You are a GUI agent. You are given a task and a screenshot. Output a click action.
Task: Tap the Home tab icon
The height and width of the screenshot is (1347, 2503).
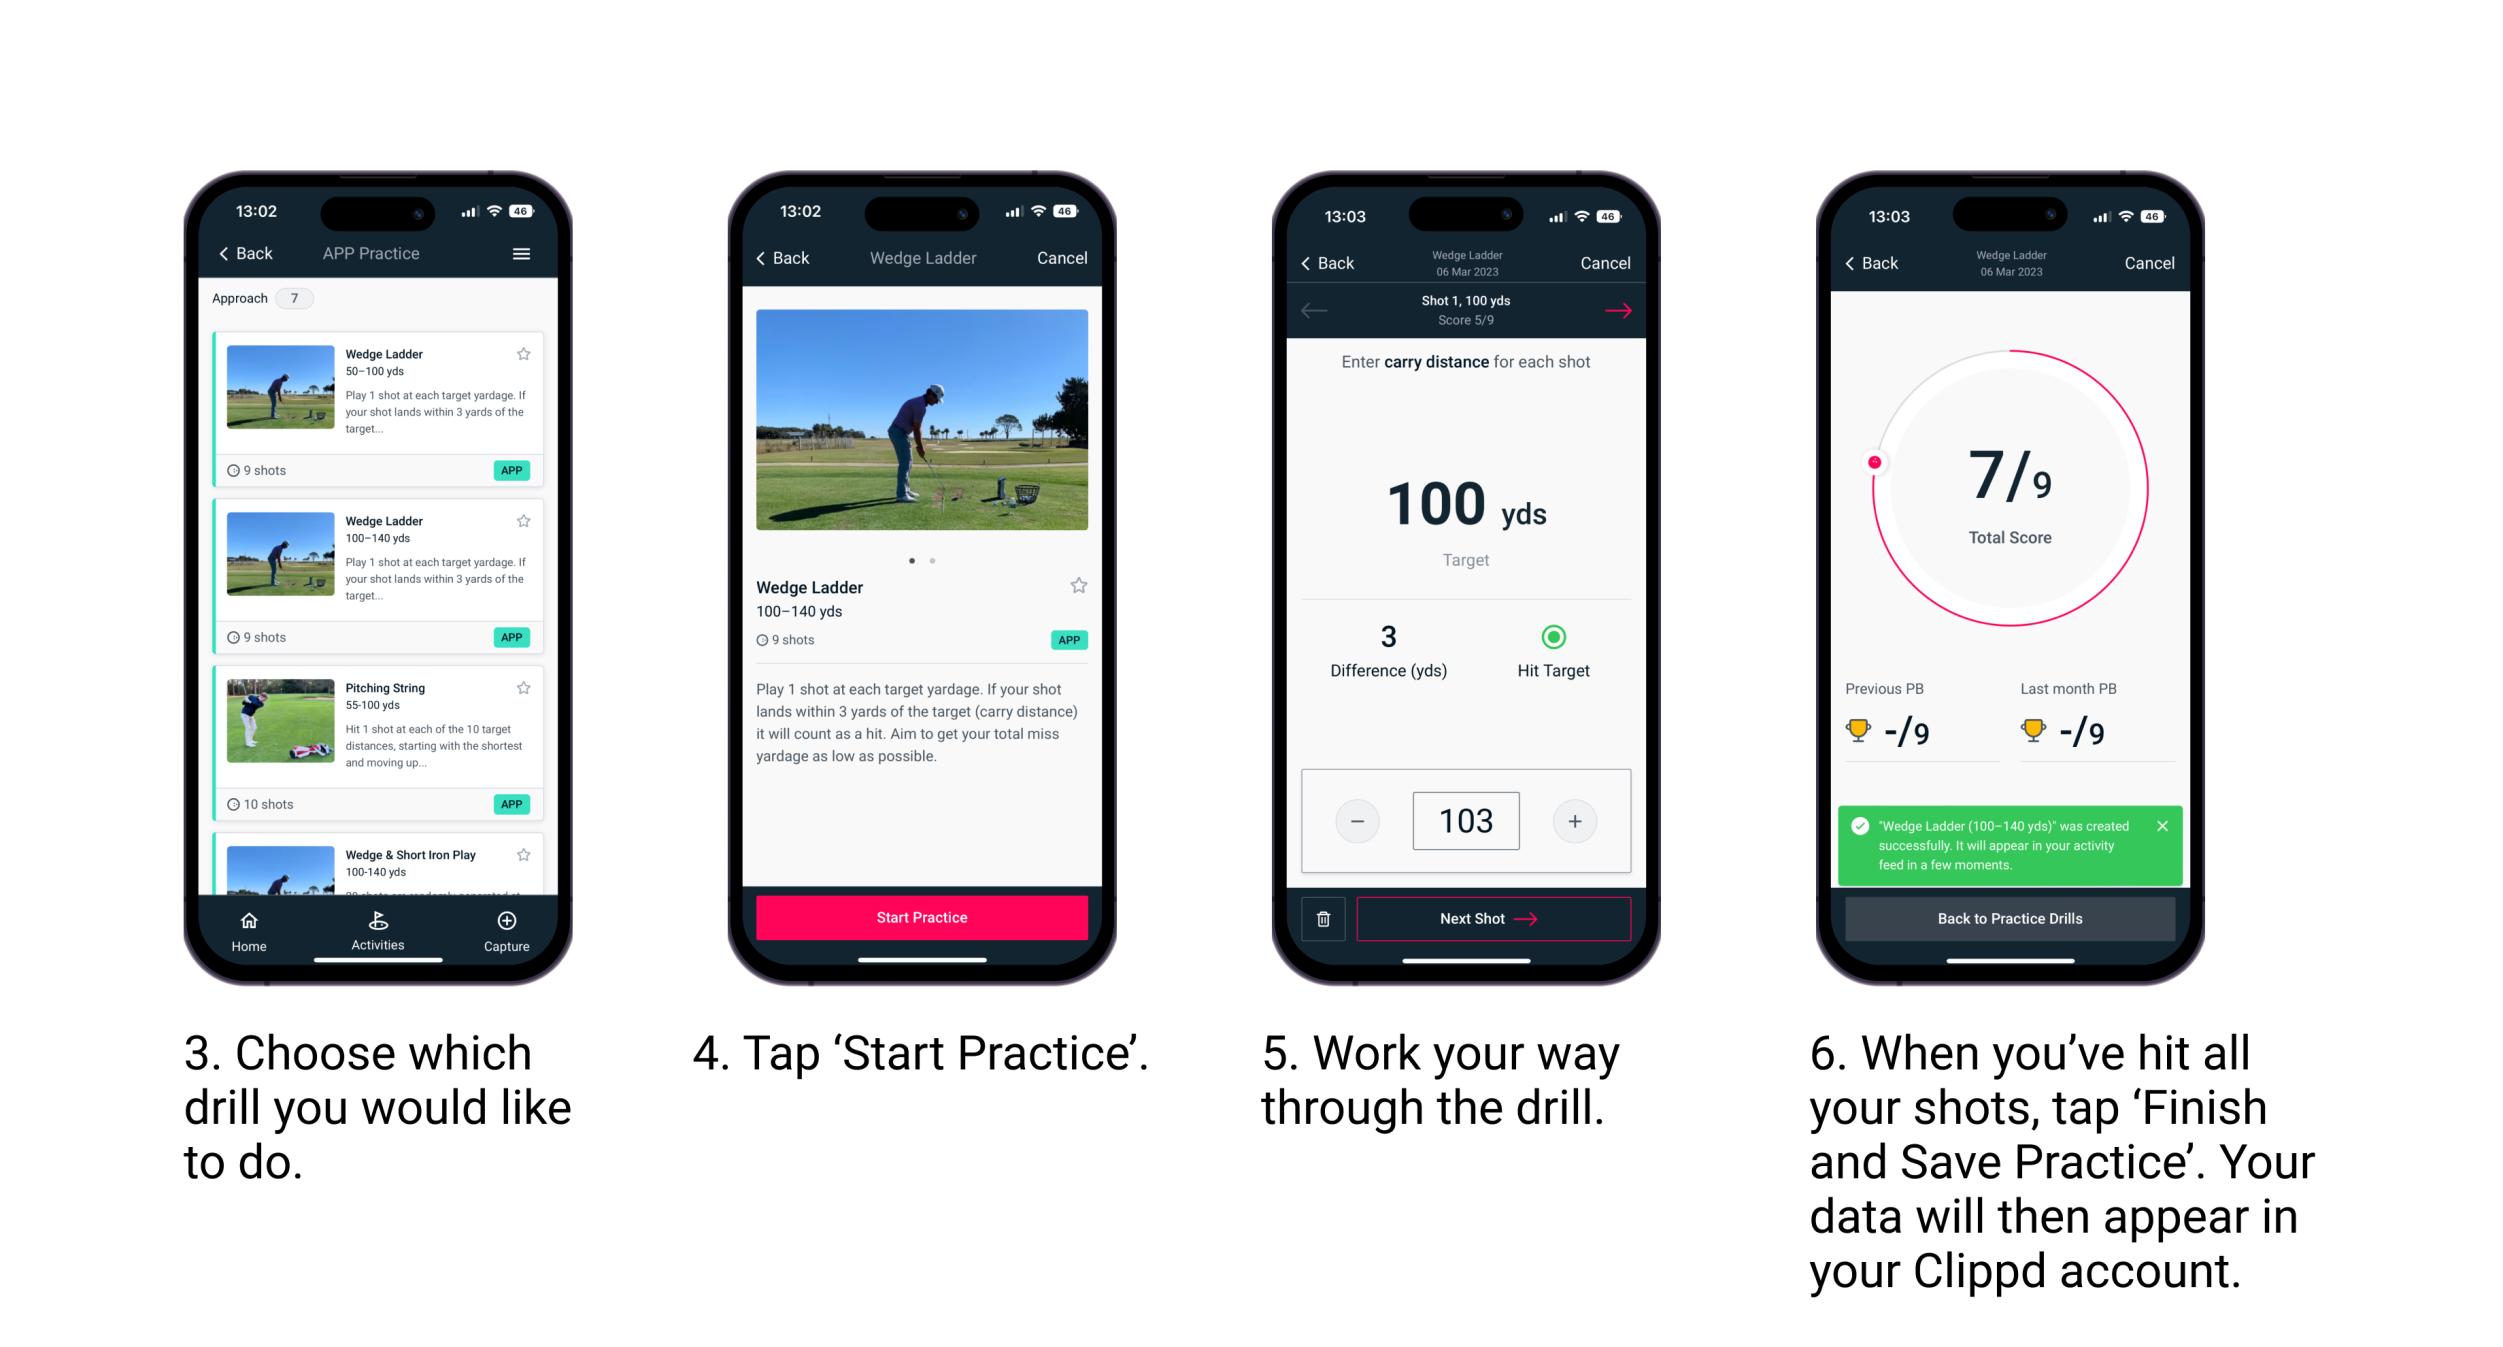(250, 926)
